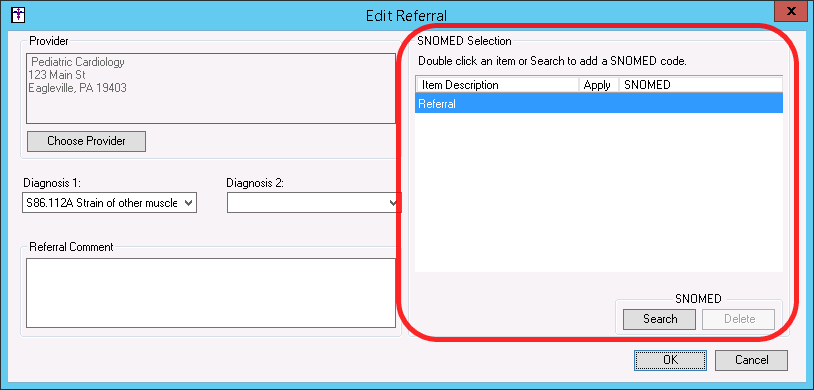Click the Apply cell of Referral row

pos(599,103)
